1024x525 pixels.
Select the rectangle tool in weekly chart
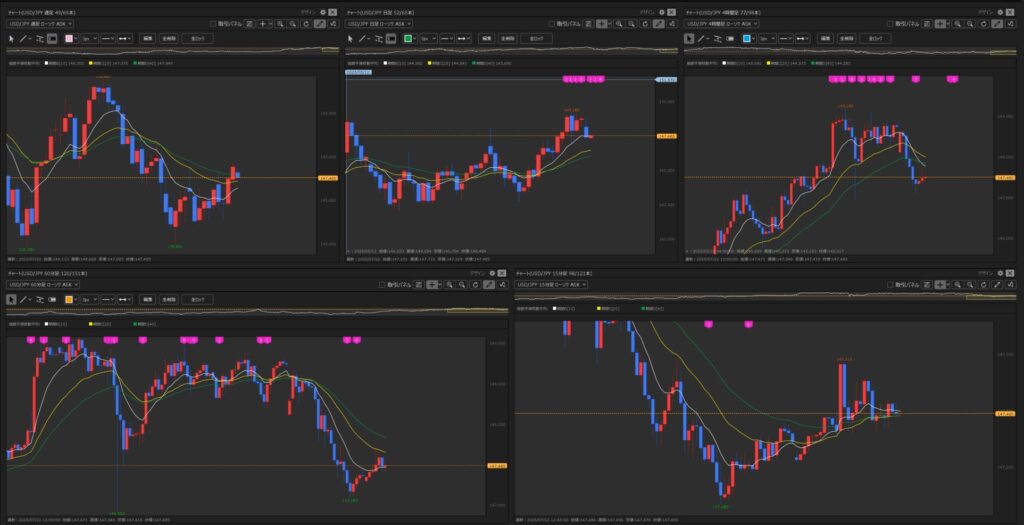[x=52, y=39]
